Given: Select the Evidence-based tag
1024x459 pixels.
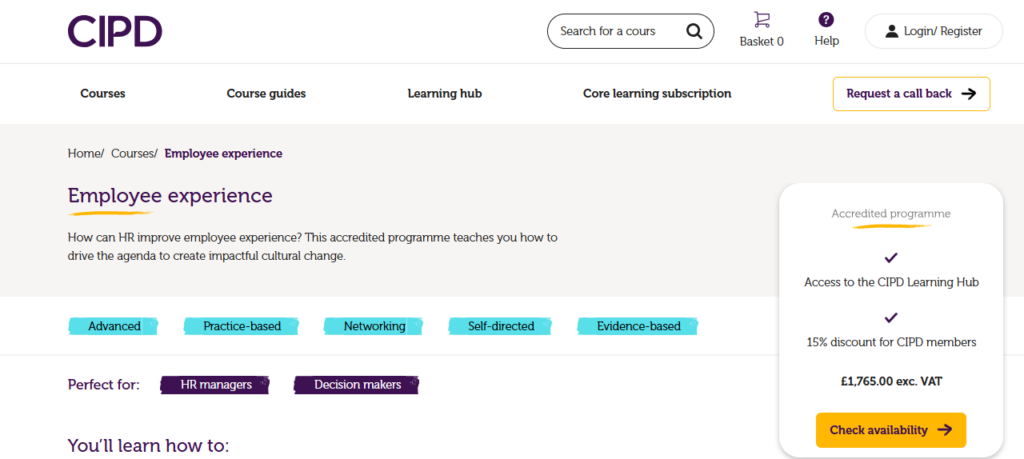Looking at the screenshot, I should (637, 326).
